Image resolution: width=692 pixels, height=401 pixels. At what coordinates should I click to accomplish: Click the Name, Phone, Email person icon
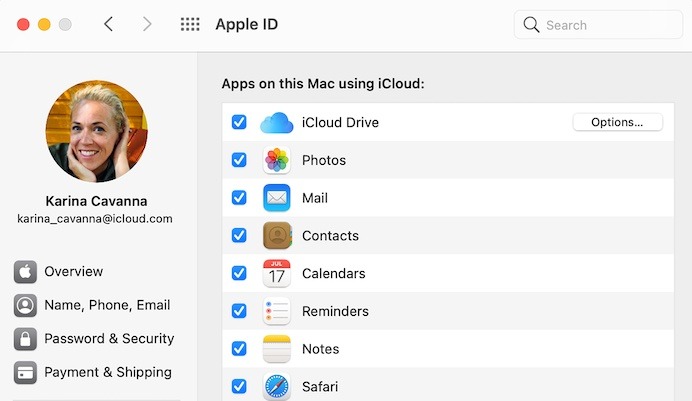click(x=25, y=305)
